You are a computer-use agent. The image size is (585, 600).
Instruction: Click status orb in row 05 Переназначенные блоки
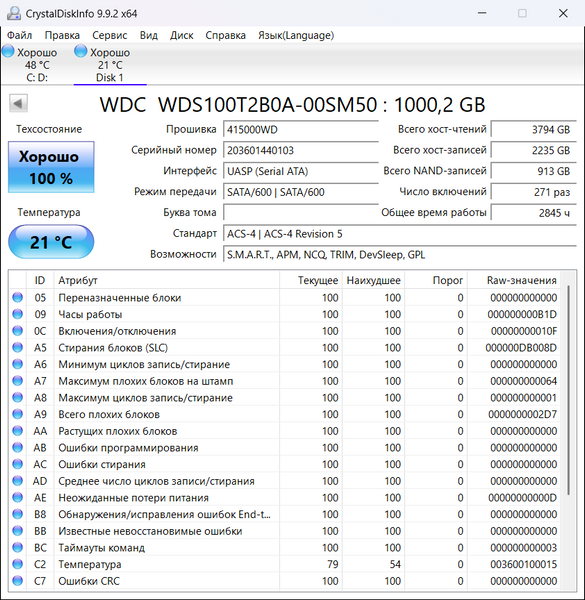coord(18,297)
